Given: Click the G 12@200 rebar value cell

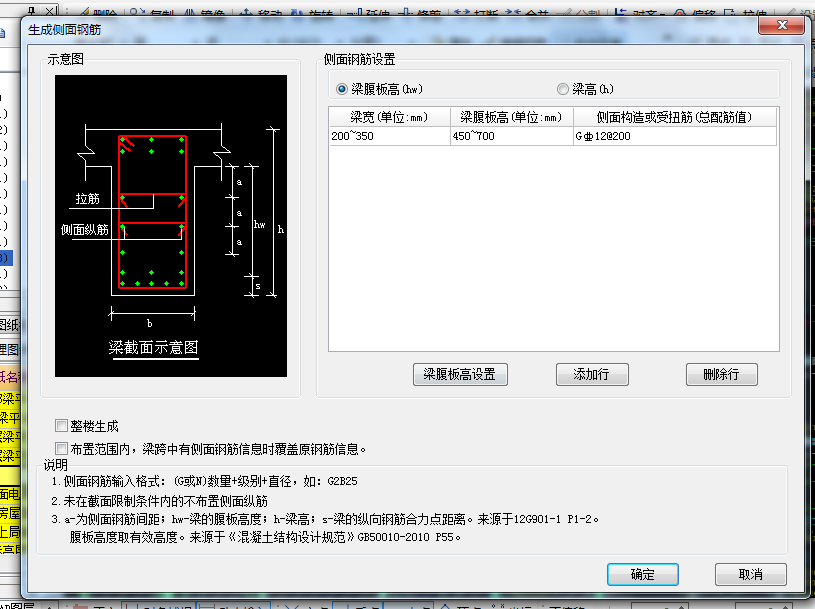Looking at the screenshot, I should point(675,136).
